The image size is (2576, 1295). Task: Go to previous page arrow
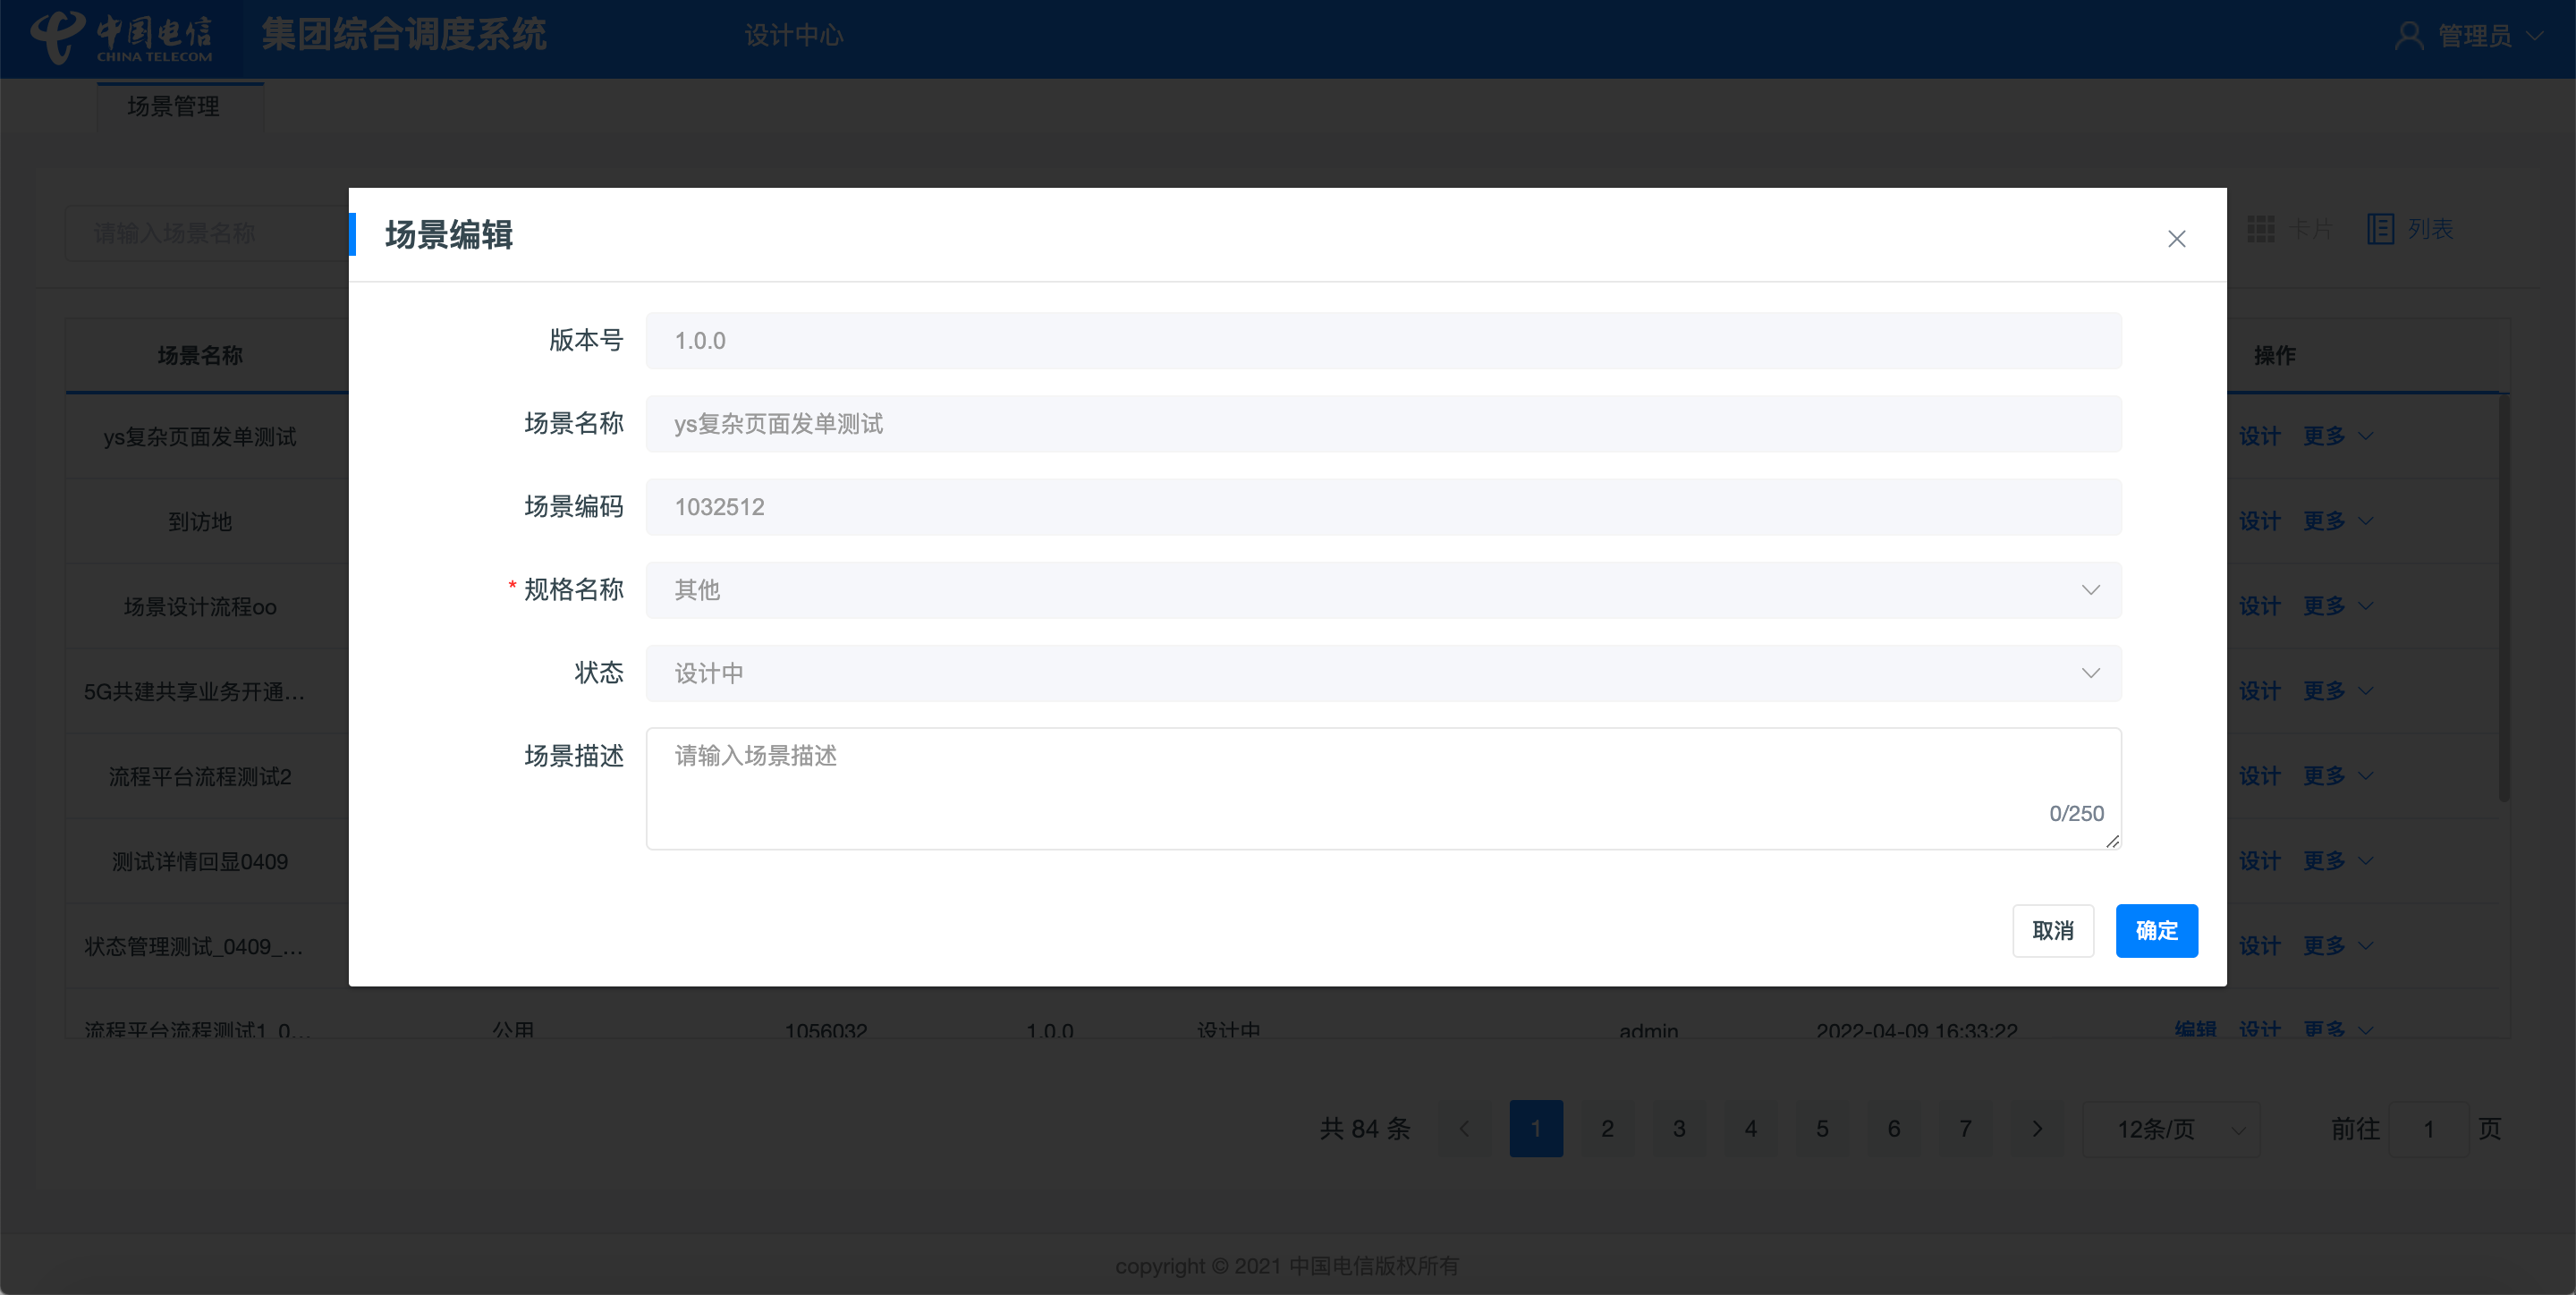click(x=1464, y=1128)
